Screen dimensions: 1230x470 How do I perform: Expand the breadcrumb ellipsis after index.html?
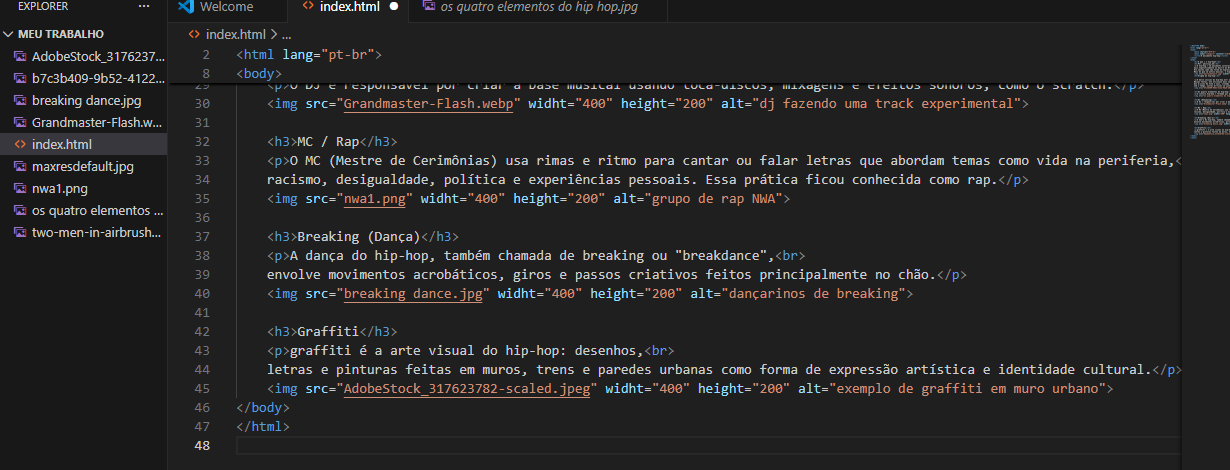285,34
